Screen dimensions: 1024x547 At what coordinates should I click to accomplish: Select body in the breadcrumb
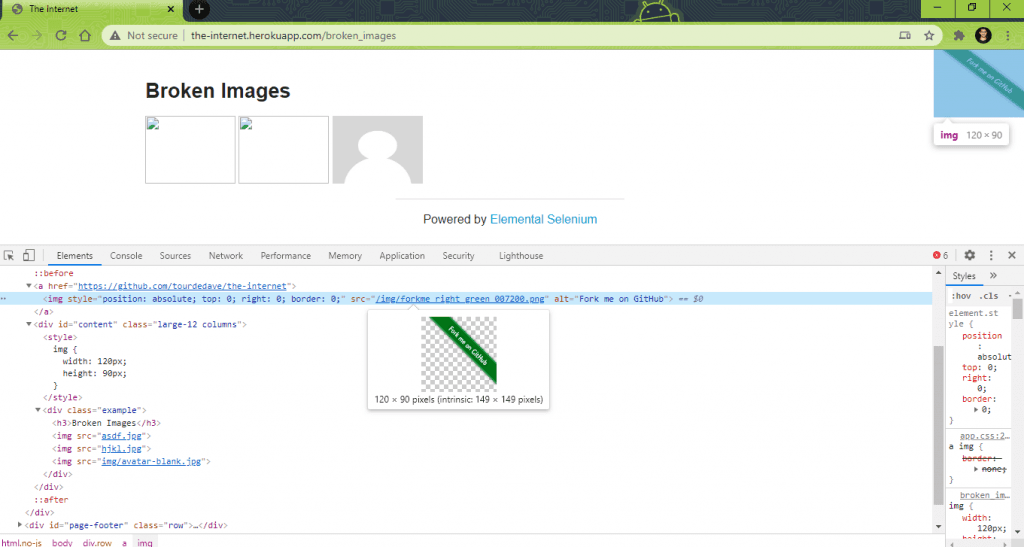62,542
